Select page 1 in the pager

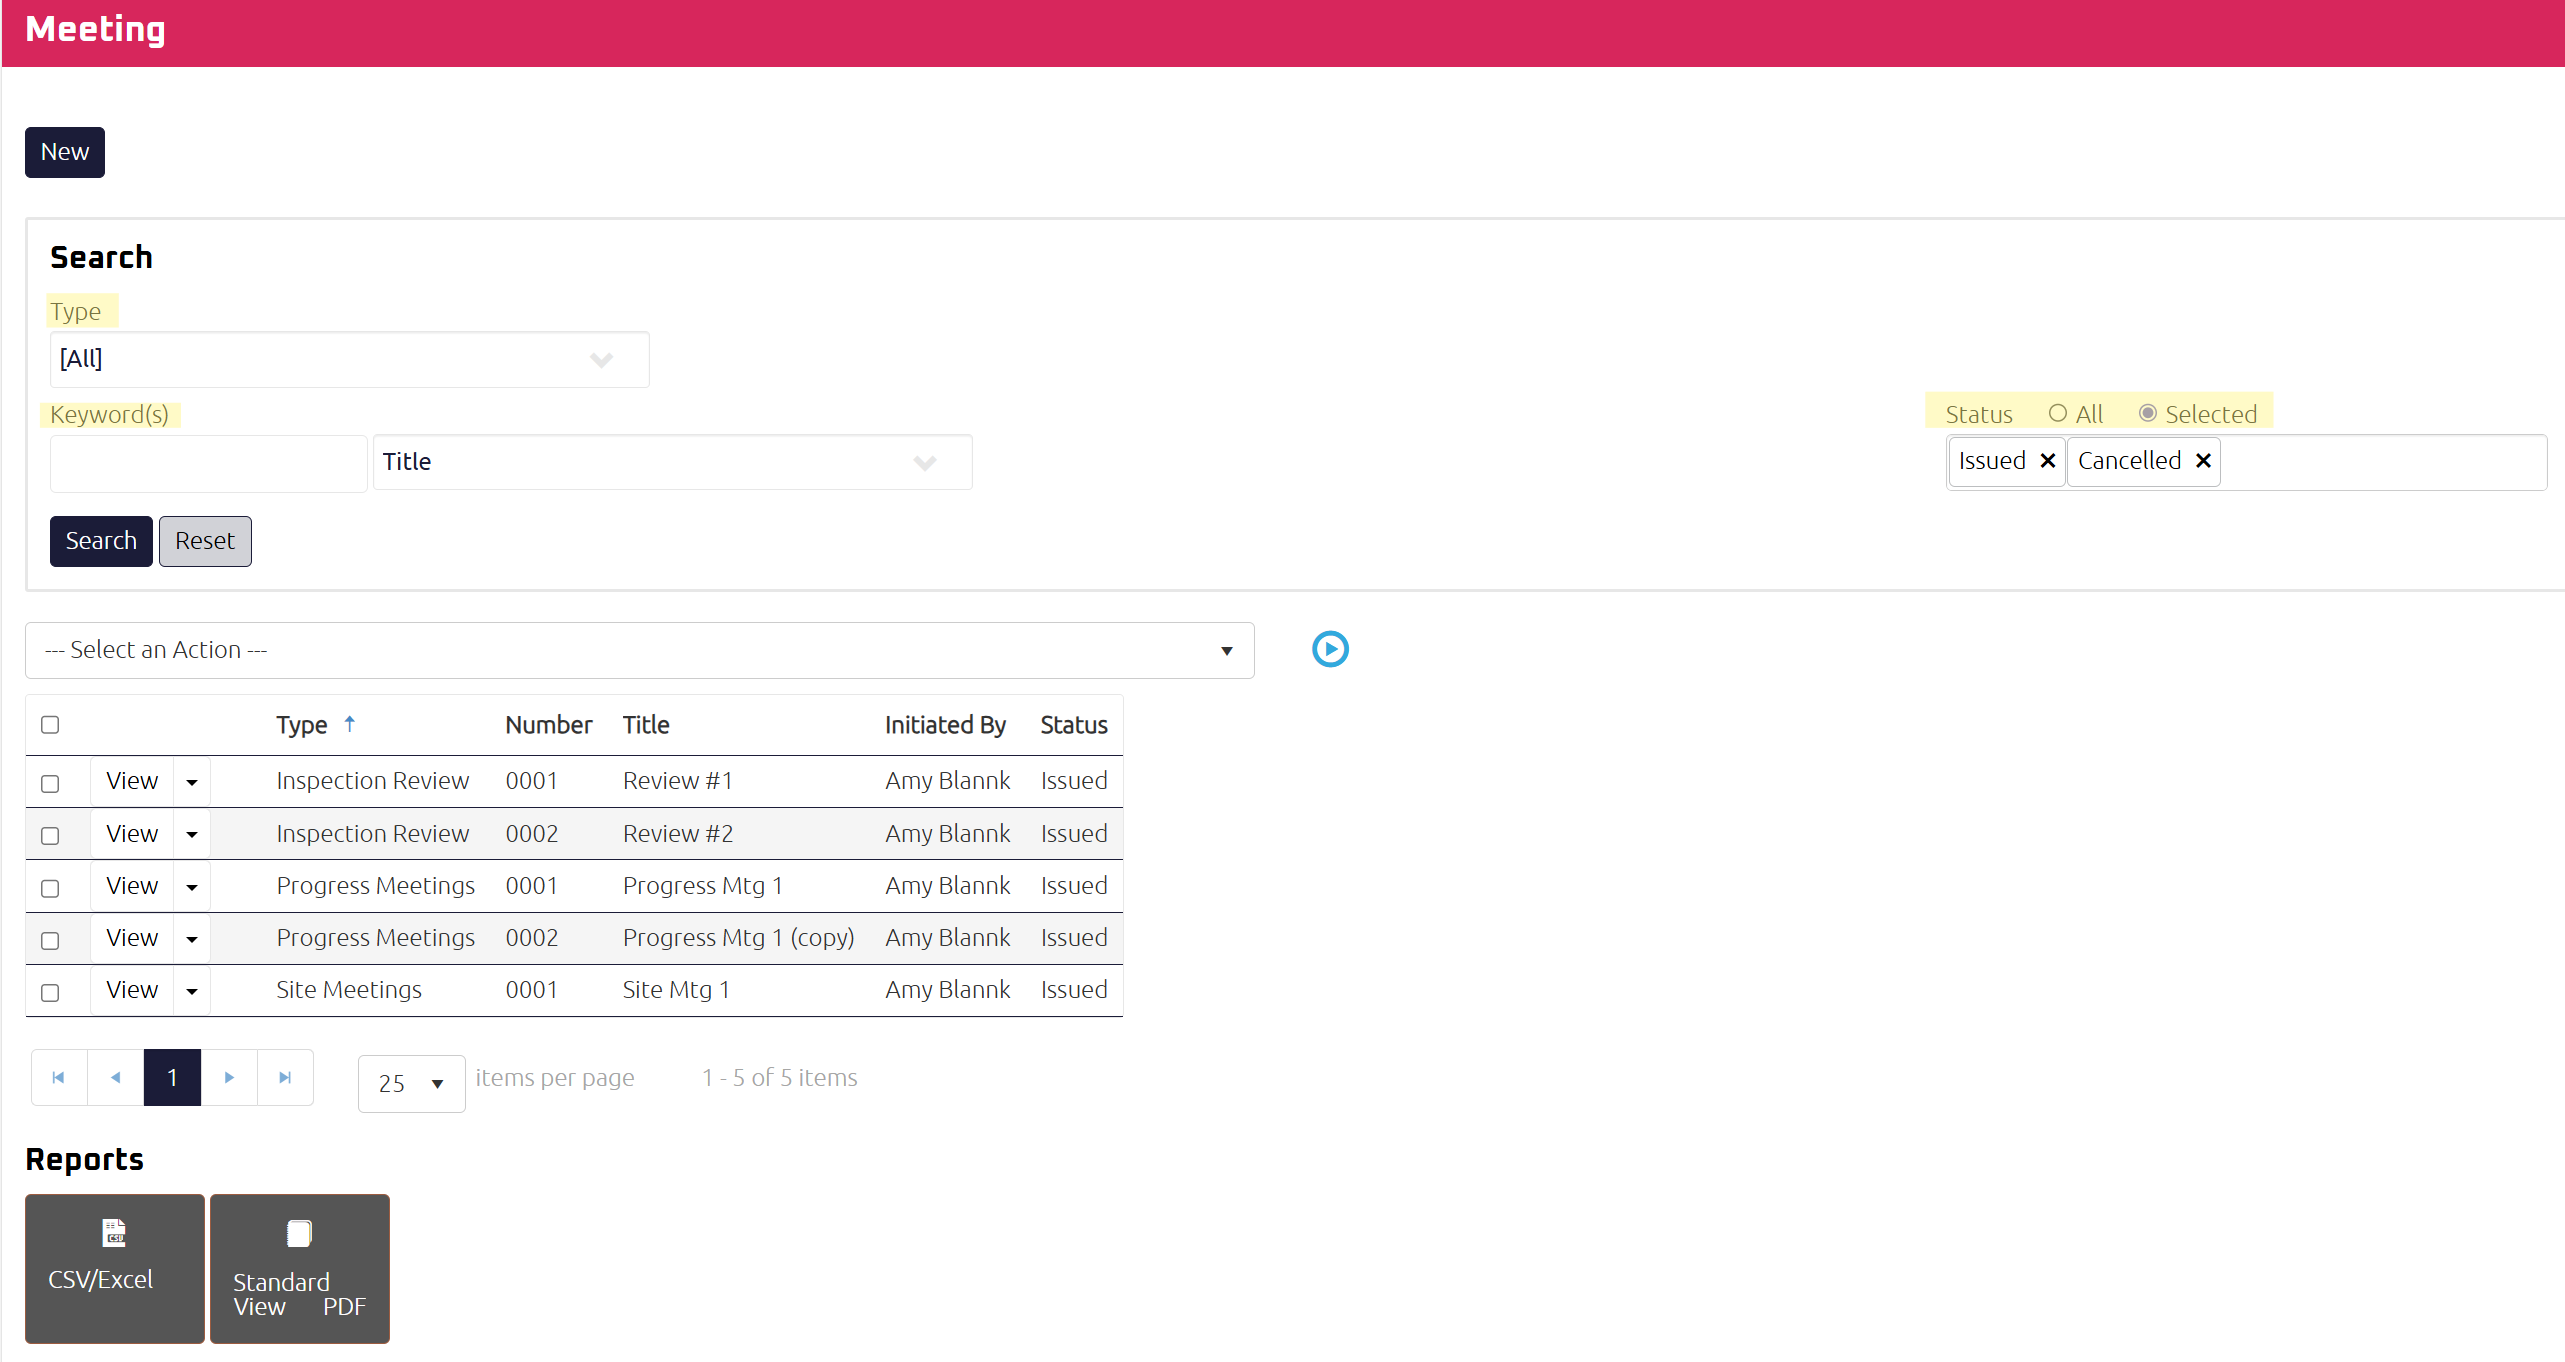(172, 1078)
